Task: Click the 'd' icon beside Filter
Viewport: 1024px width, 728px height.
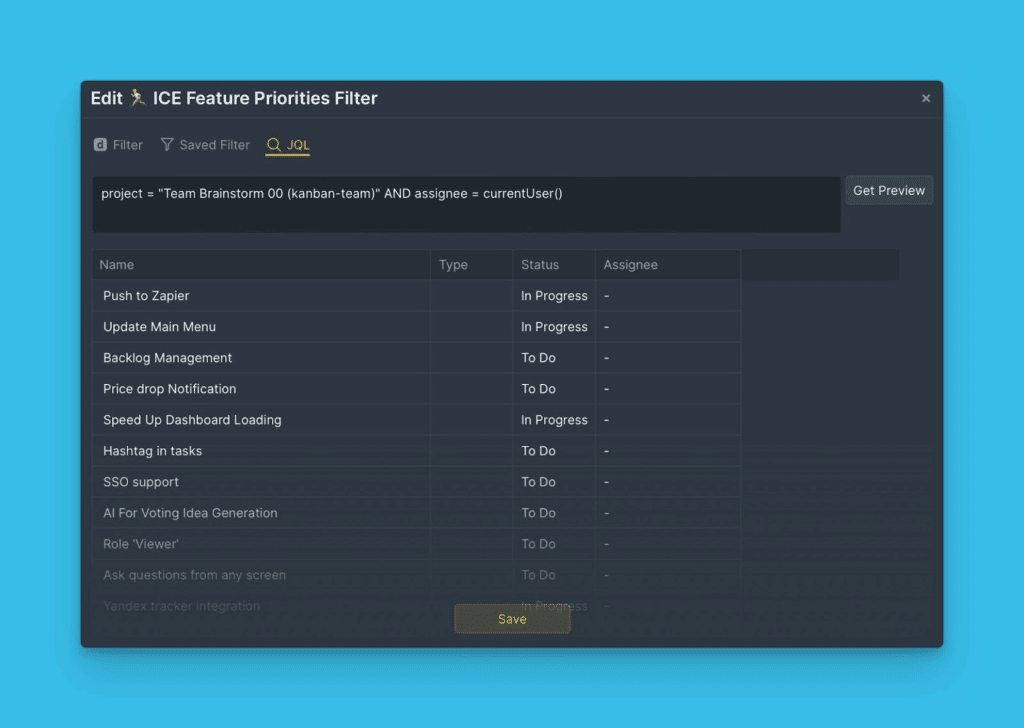Action: pos(100,145)
